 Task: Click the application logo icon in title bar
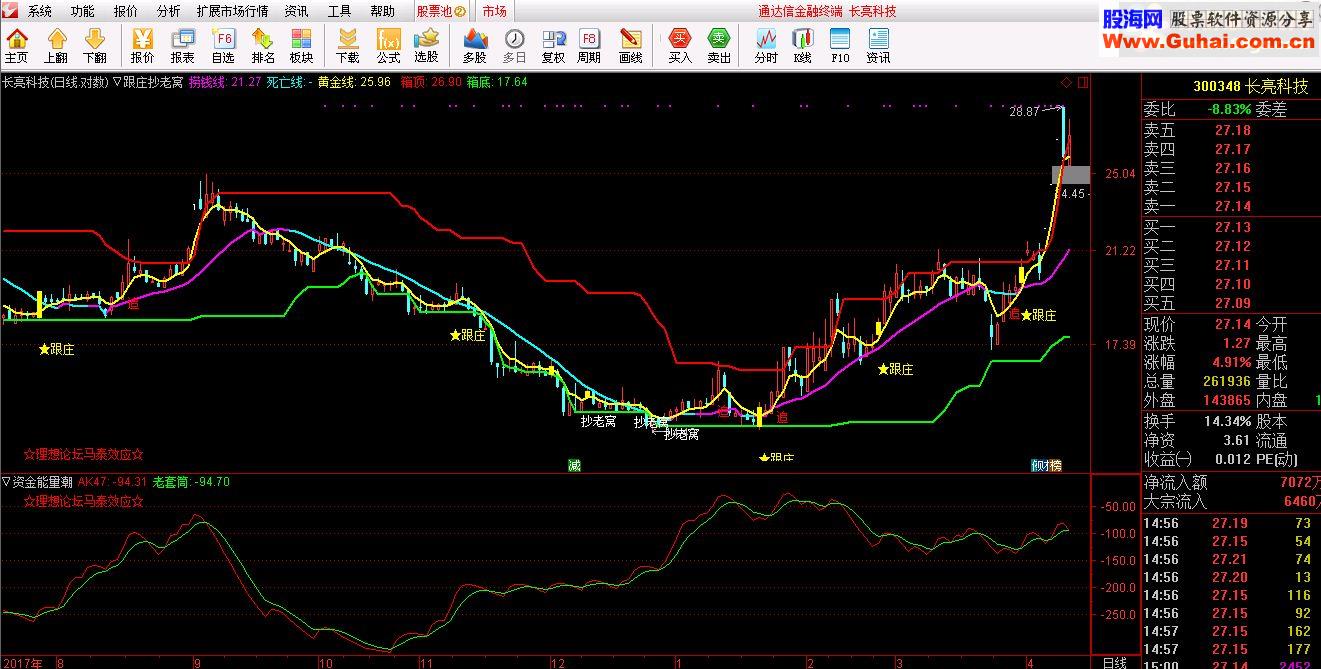pyautogui.click(x=11, y=11)
